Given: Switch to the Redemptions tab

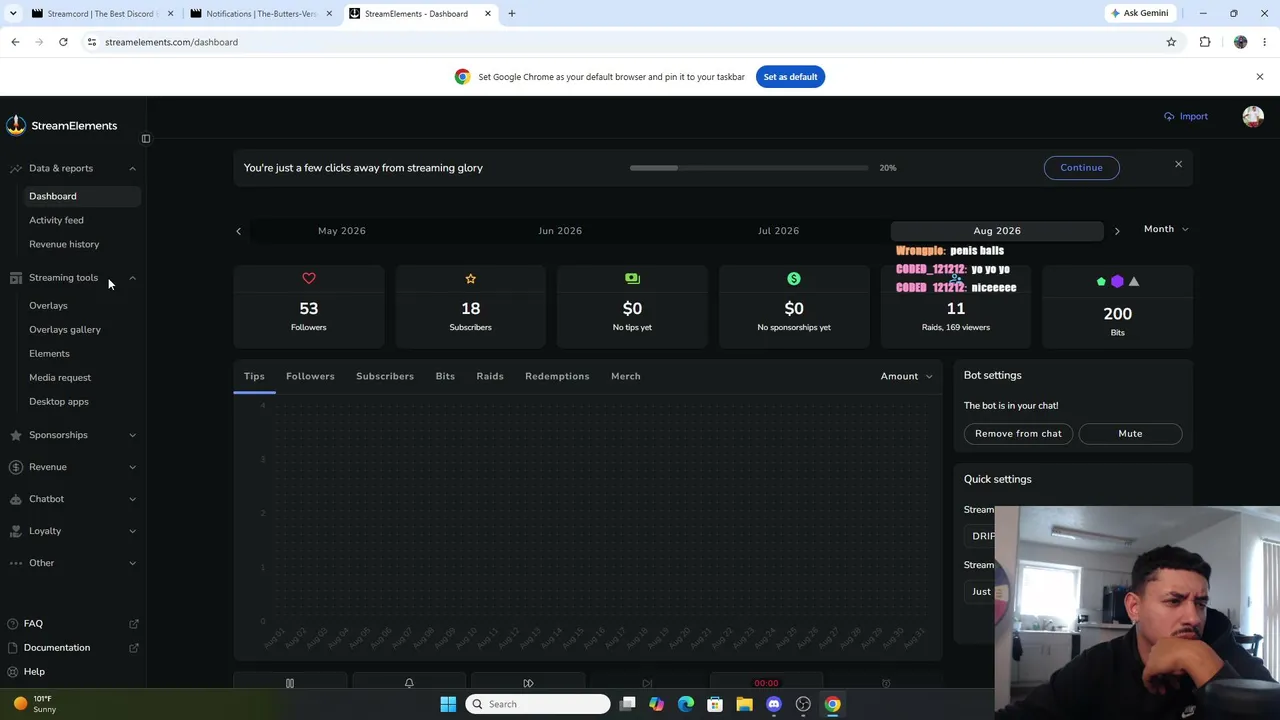Looking at the screenshot, I should point(557,376).
